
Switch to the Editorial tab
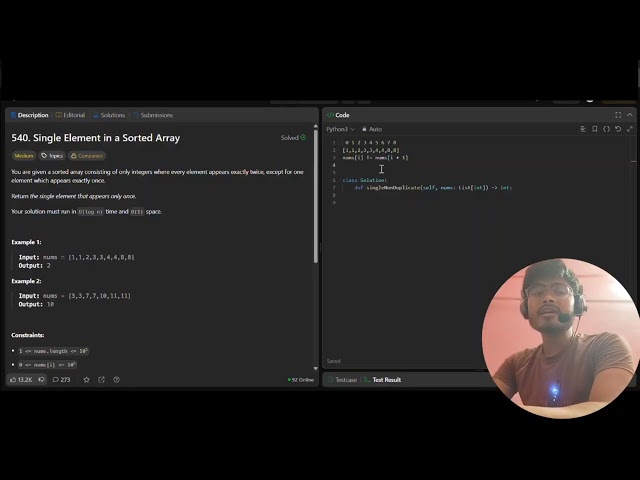[71, 115]
